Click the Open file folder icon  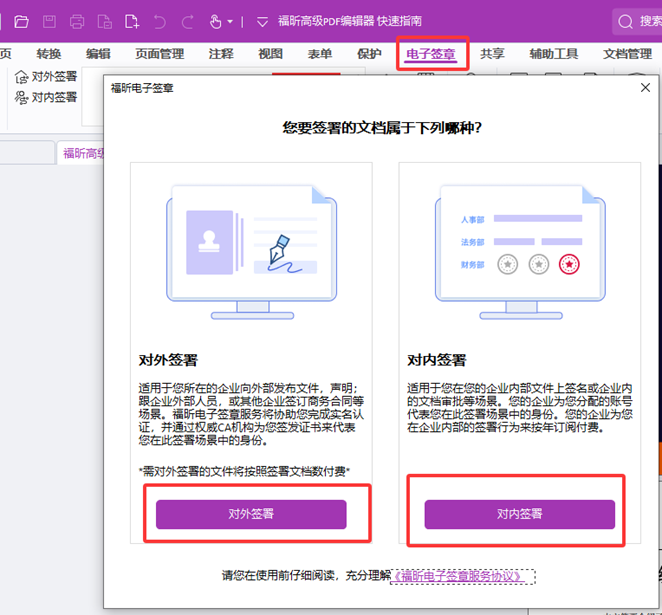click(21, 21)
